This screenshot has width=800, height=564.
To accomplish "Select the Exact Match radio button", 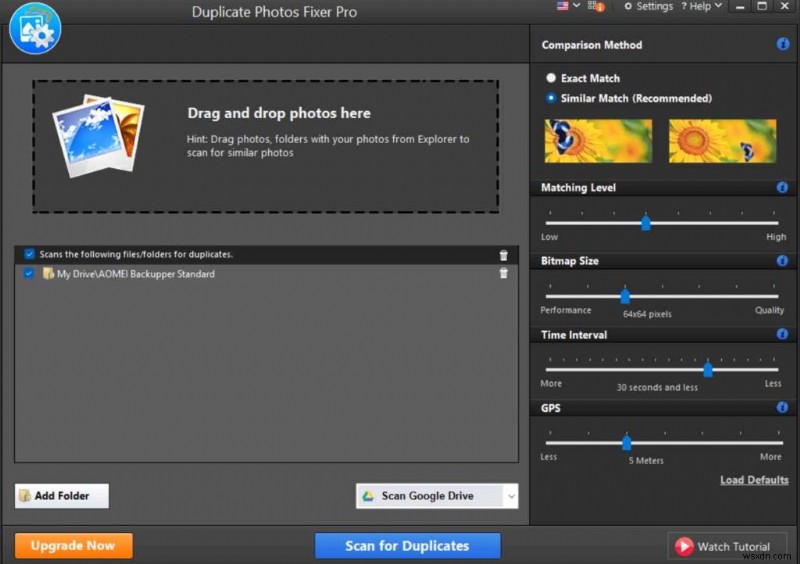I will (551, 78).
